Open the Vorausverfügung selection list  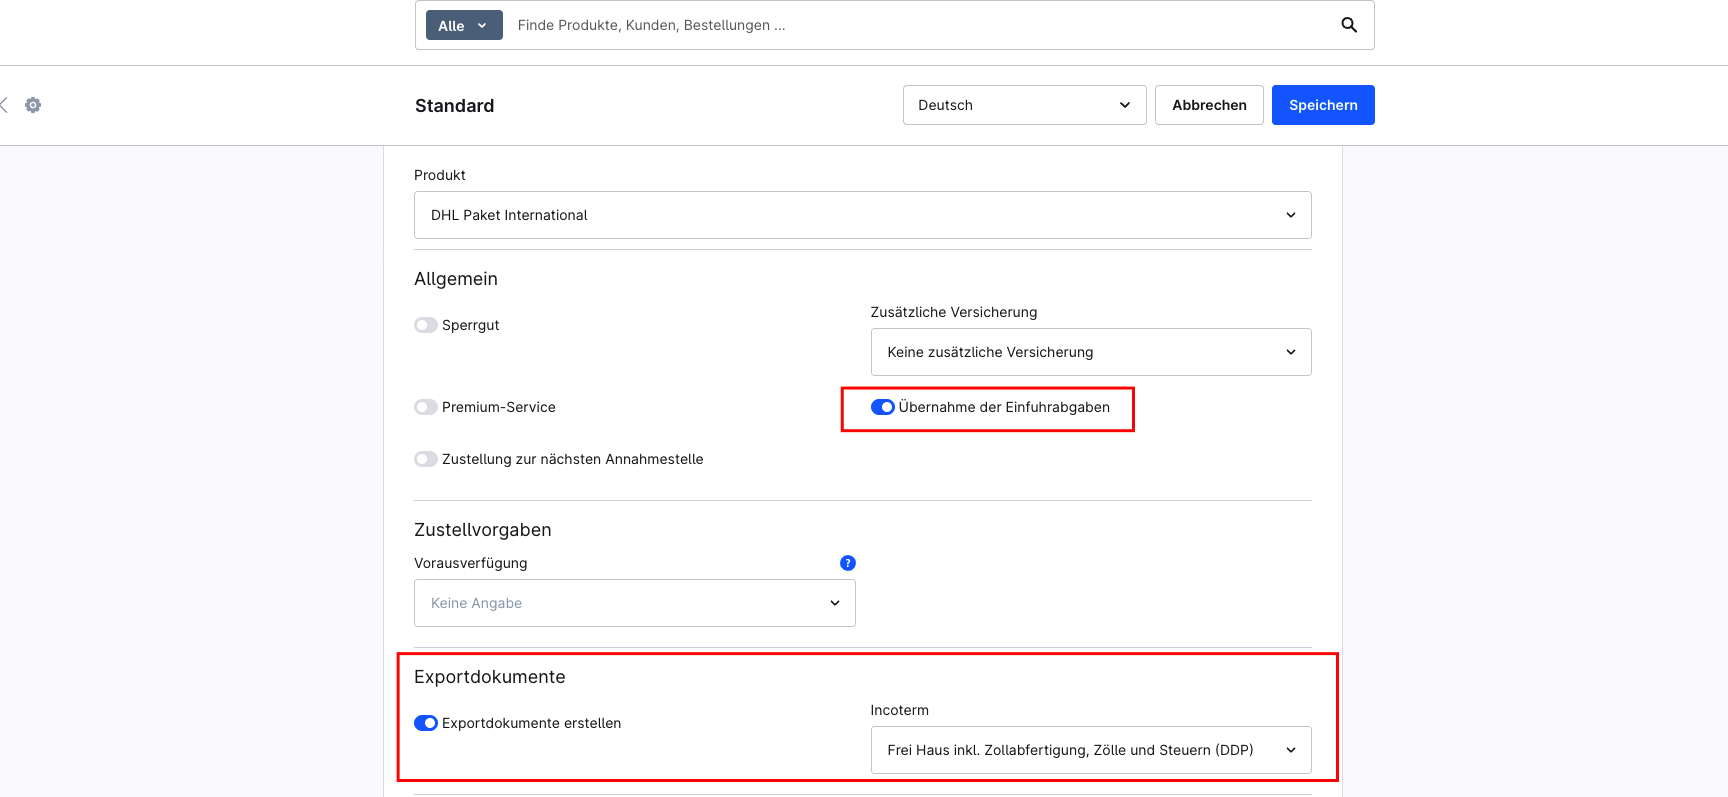click(634, 603)
